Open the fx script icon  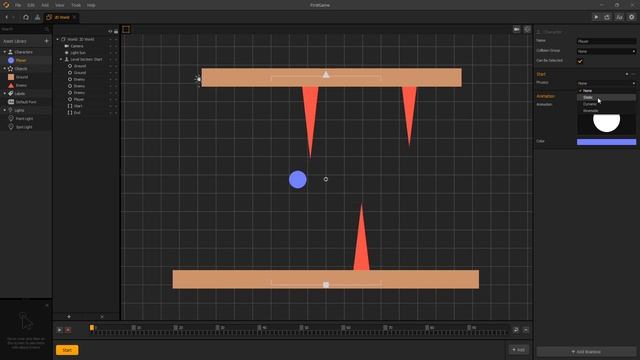coord(620,17)
